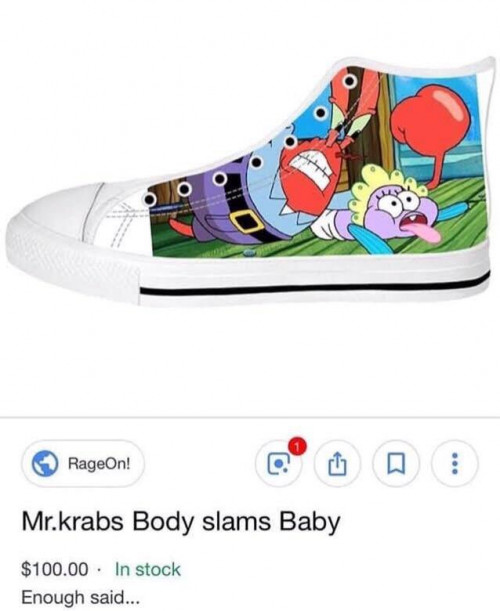Viewport: 500px width, 611px height.
Task: Tap the share icon
Action: tap(337, 464)
